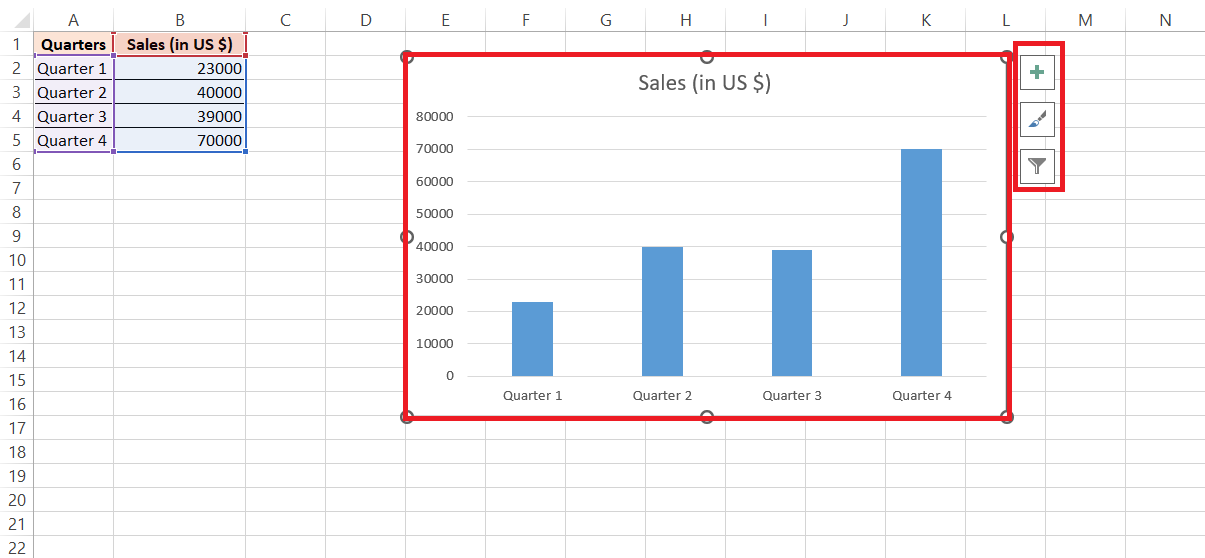
Task: Select column B header
Action: [x=179, y=19]
